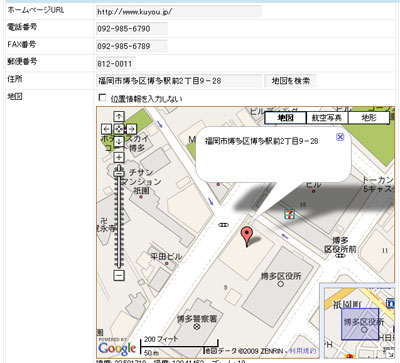The height and width of the screenshot is (363, 400).
Task: Switch map to 地形 view
Action: [368, 118]
